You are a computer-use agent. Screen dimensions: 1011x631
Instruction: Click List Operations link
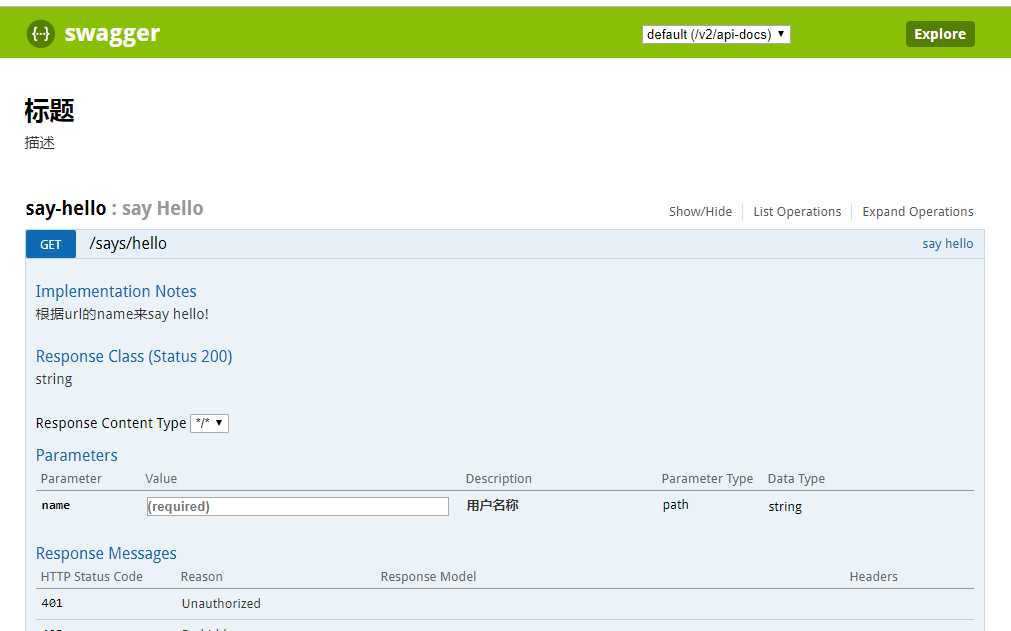(x=797, y=211)
